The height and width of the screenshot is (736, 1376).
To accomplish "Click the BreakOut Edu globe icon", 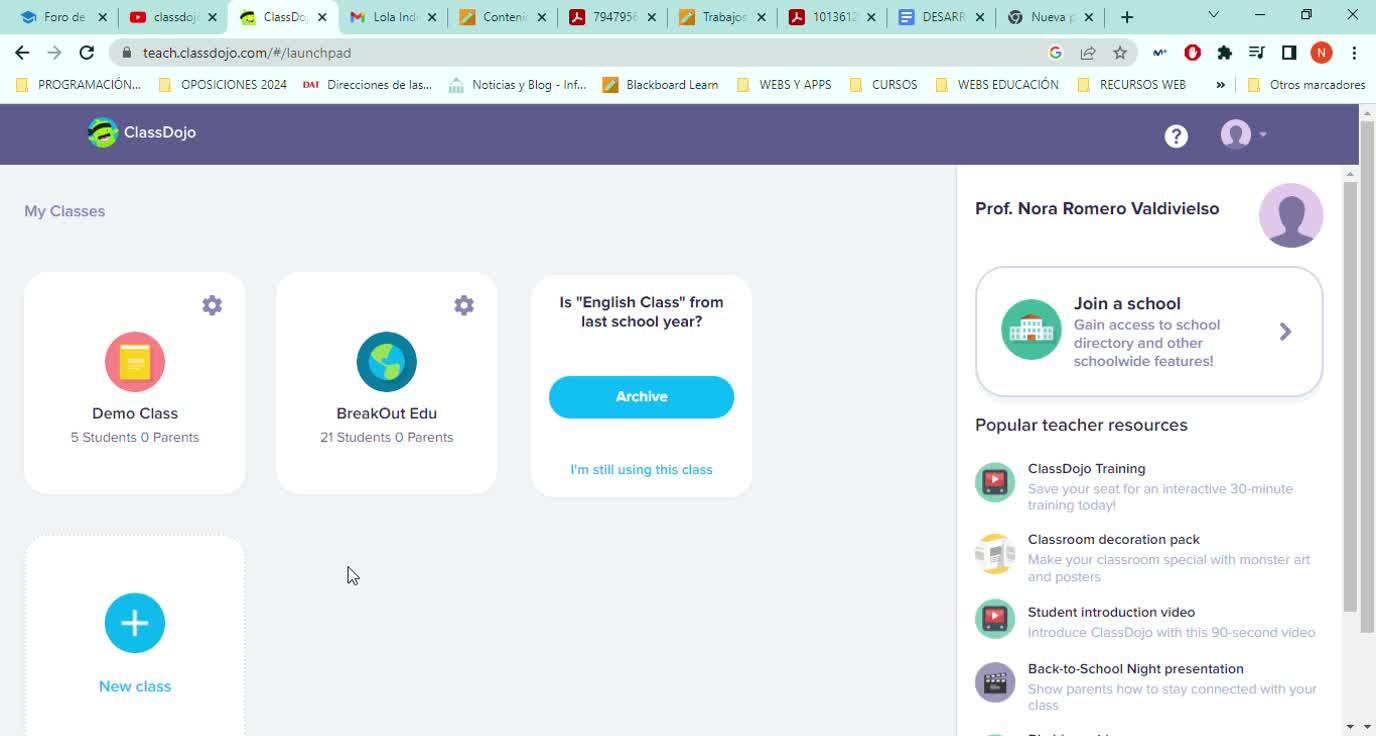I will [x=387, y=362].
